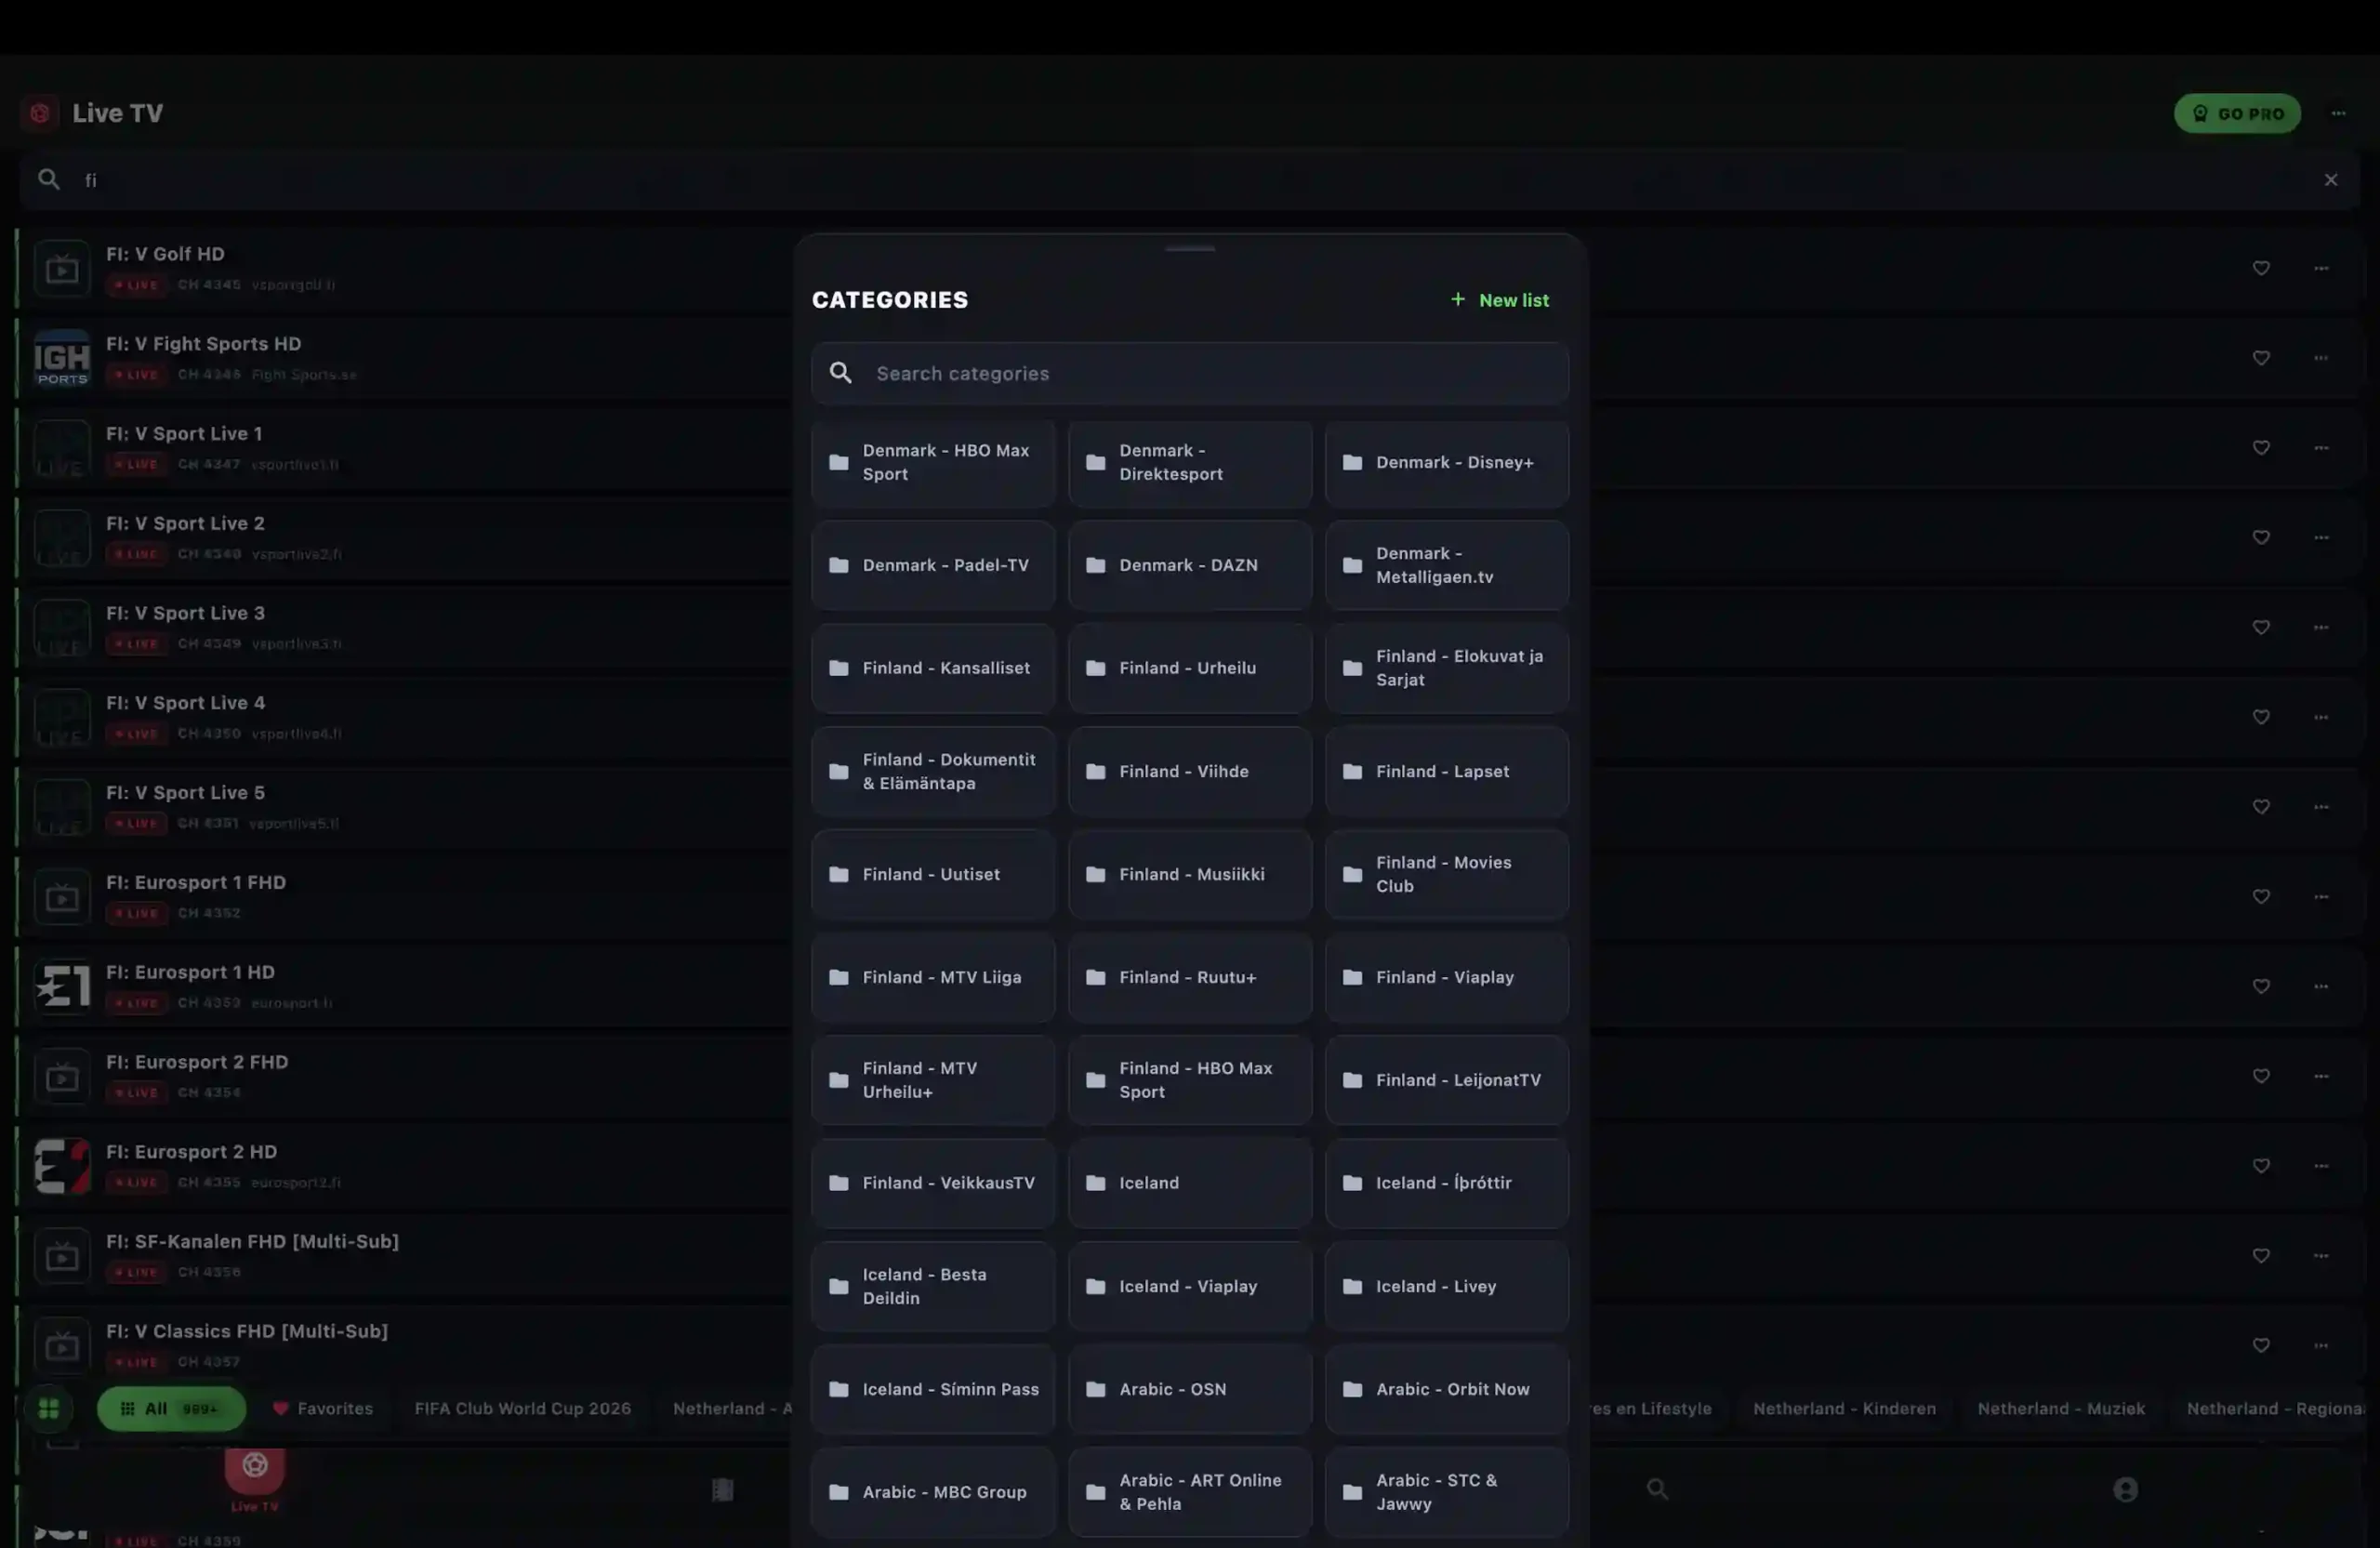Open more options for FI: Eurosport 1 HD
Viewport: 2380px width, 1548px height.
click(2320, 986)
